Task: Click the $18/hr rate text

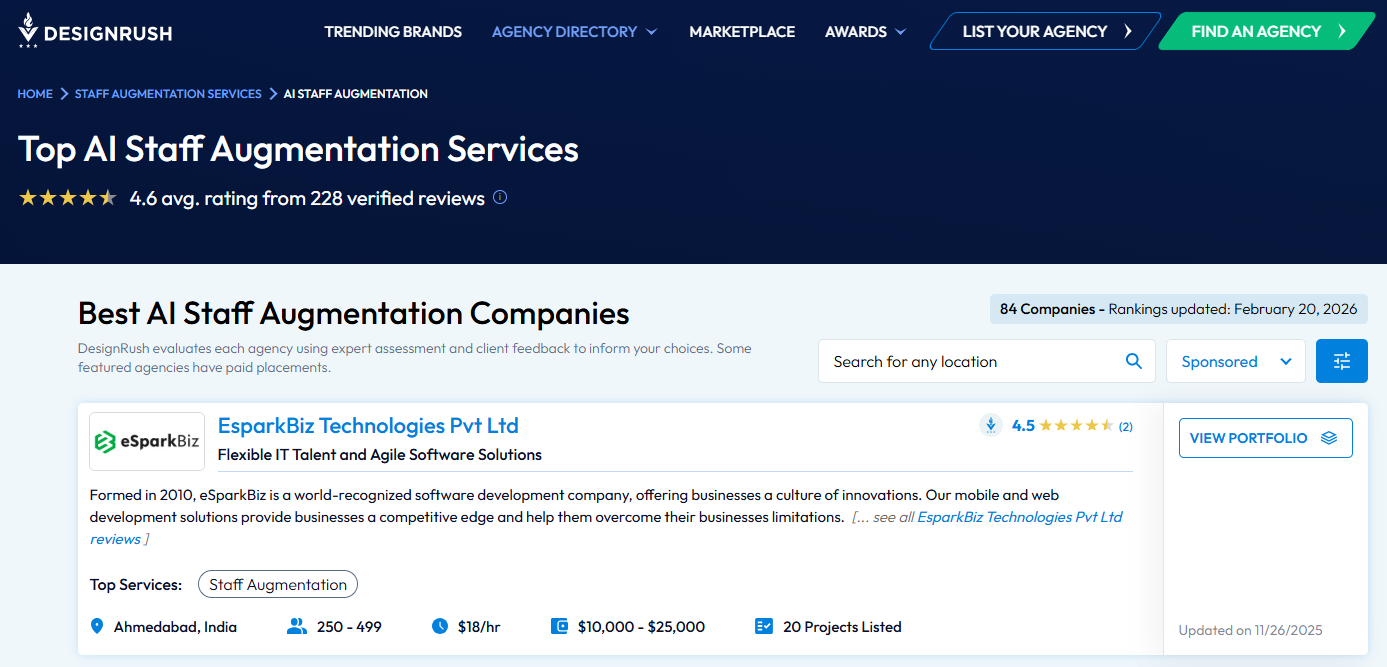Action: tap(479, 627)
